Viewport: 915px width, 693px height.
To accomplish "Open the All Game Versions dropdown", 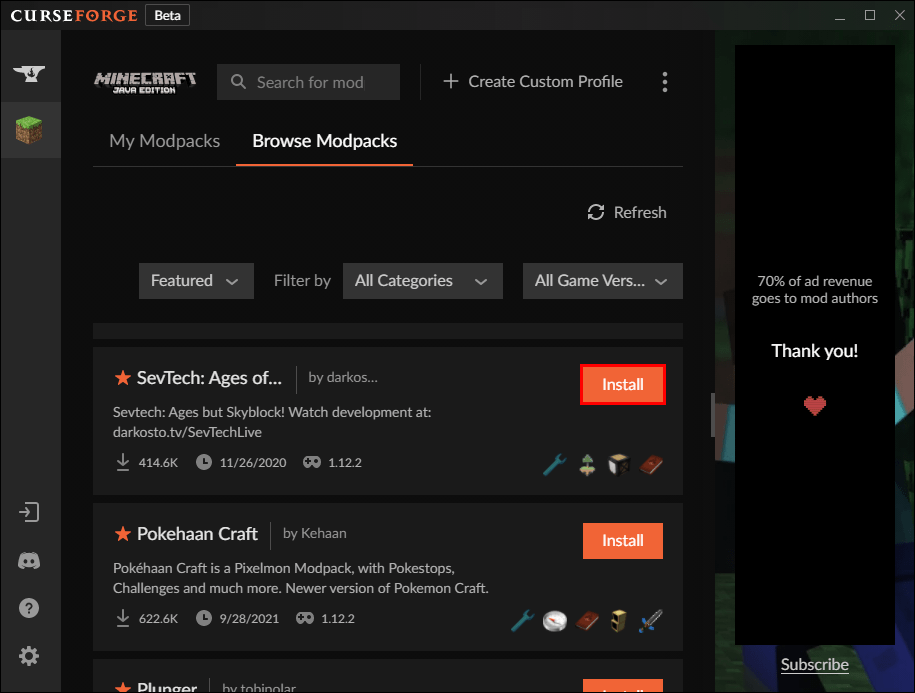I will (603, 281).
